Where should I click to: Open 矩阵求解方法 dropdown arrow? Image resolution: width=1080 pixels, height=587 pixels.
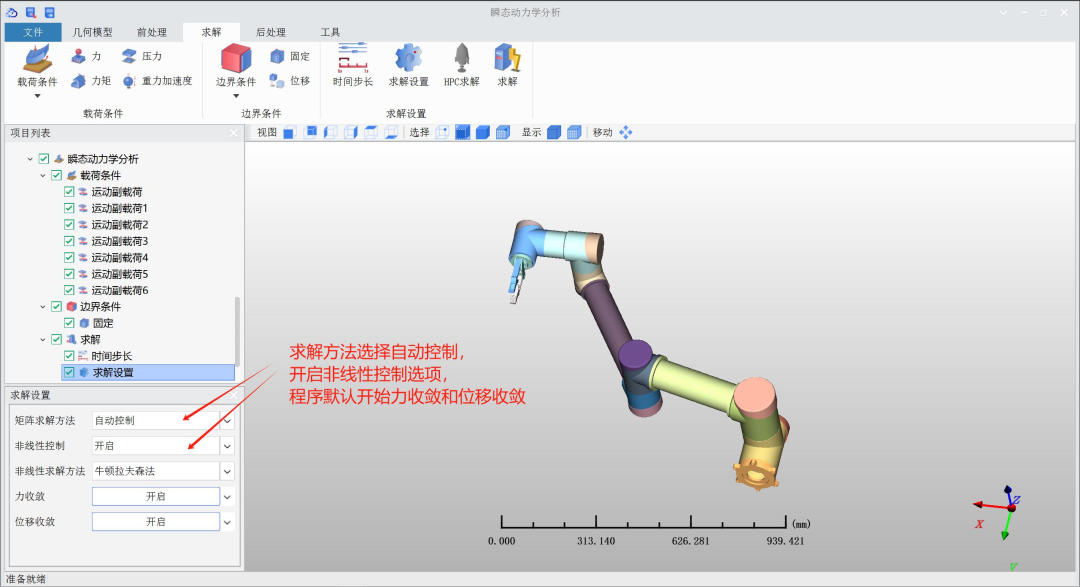227,420
